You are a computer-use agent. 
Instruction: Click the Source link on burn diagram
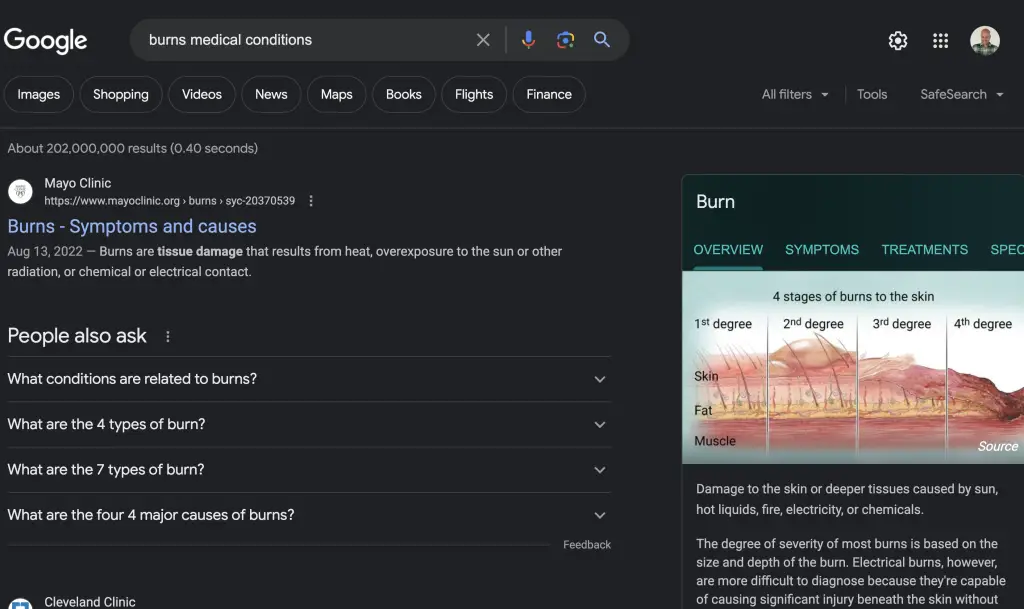[x=998, y=446]
